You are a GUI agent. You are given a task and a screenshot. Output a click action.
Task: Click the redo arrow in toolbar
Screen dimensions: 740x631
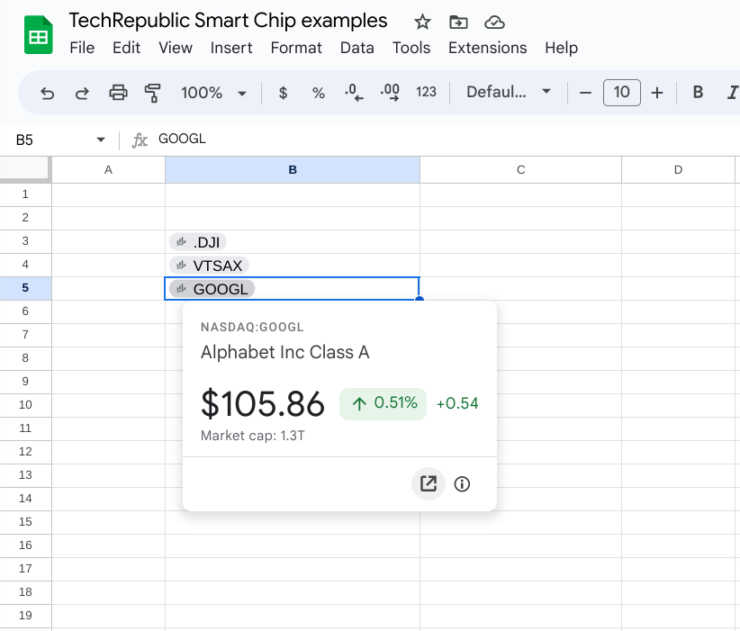point(82,93)
